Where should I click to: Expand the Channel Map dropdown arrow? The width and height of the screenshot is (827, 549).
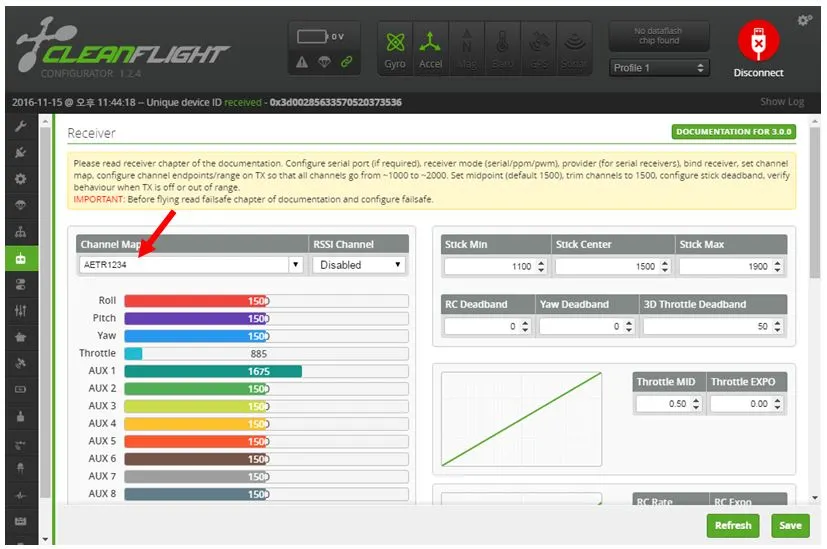(x=295, y=264)
